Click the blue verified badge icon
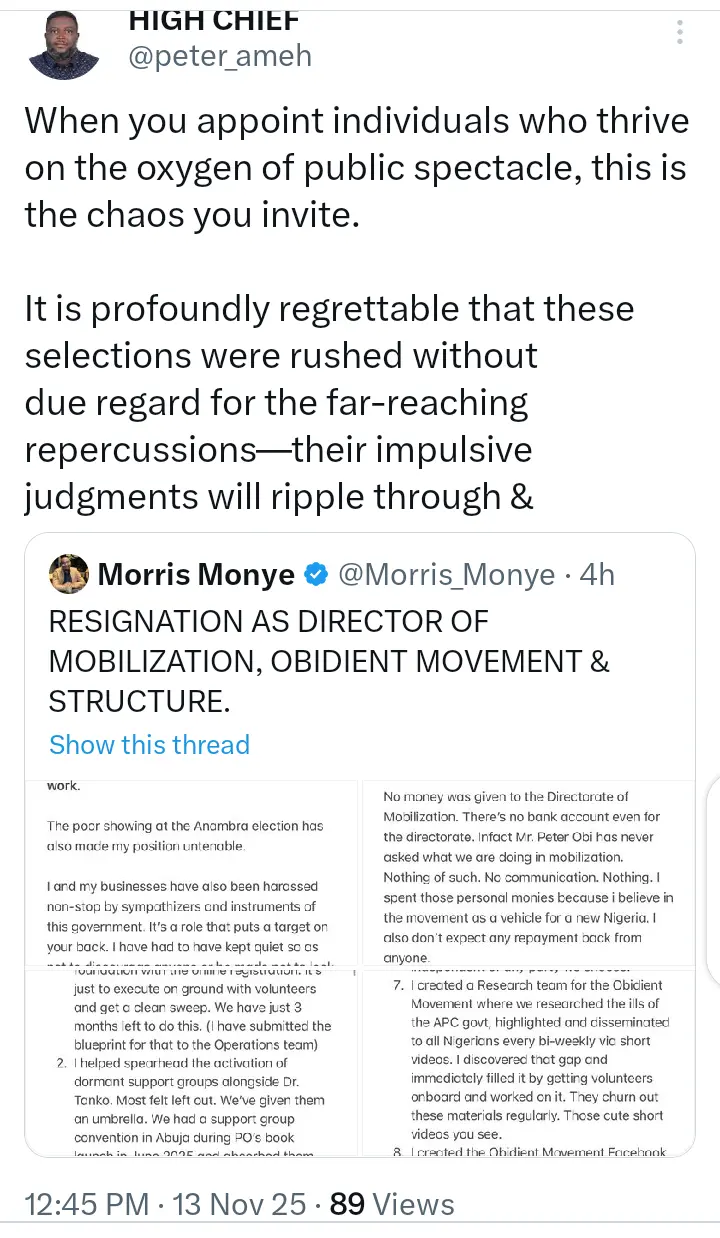720x1238 pixels. coord(316,575)
